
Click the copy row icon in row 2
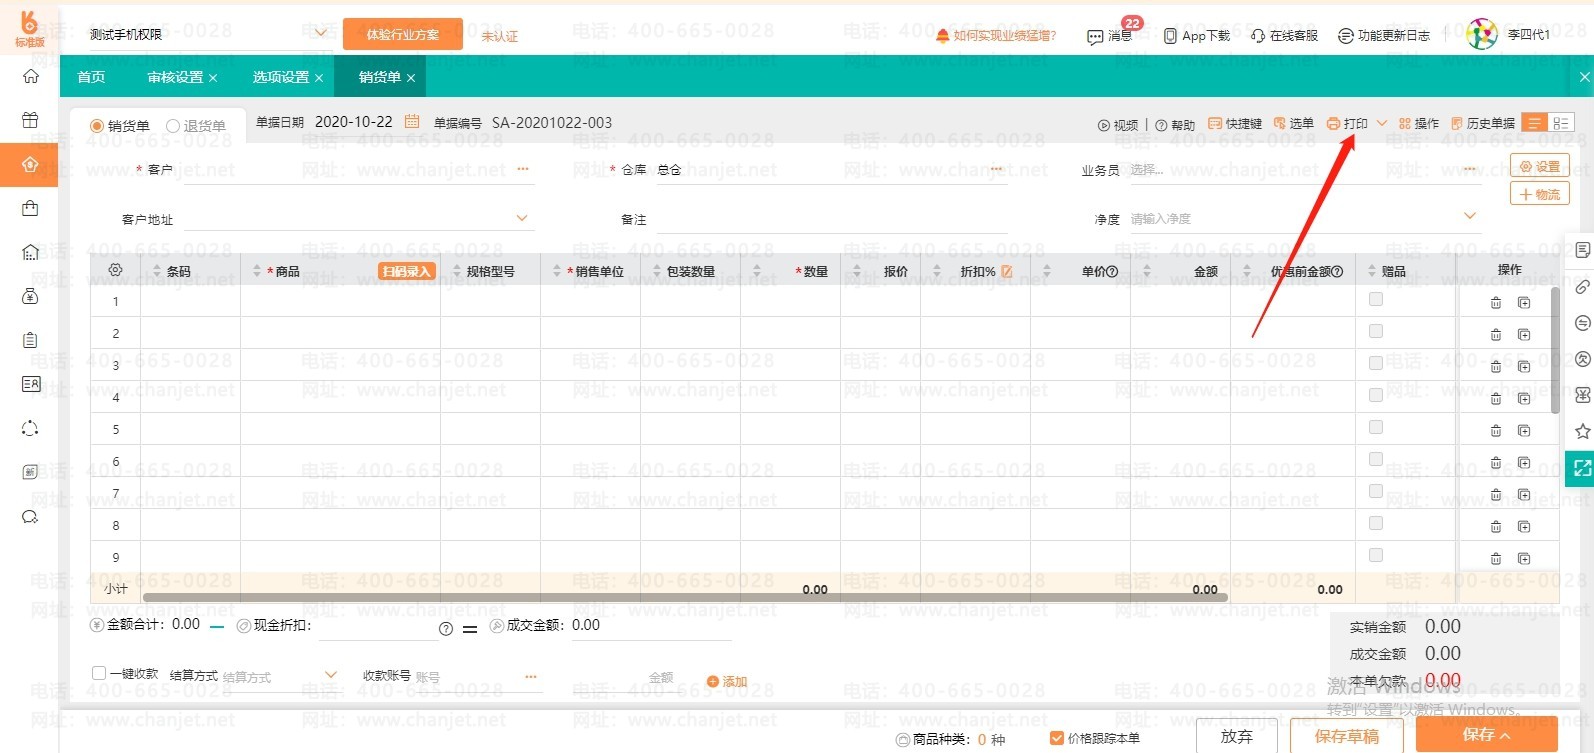click(x=1524, y=335)
